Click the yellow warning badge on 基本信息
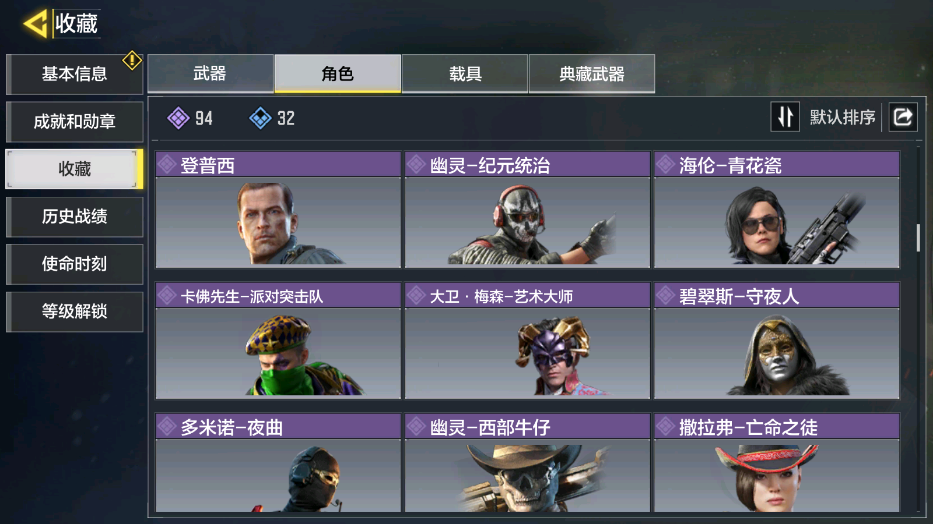 coord(132,60)
